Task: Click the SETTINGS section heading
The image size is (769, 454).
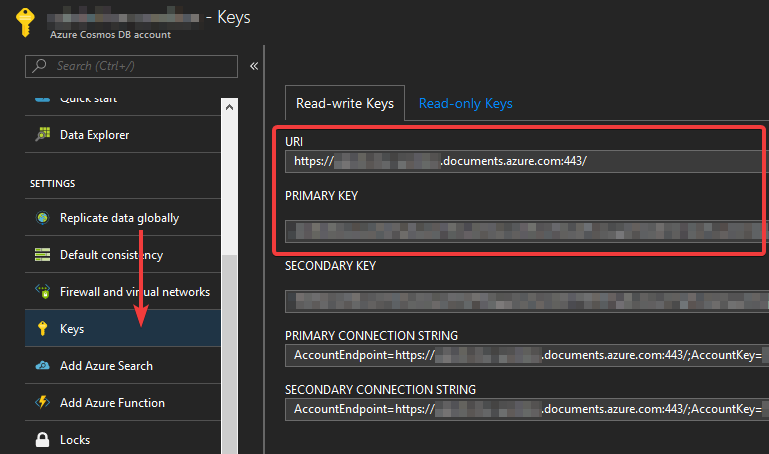Action: (x=52, y=183)
